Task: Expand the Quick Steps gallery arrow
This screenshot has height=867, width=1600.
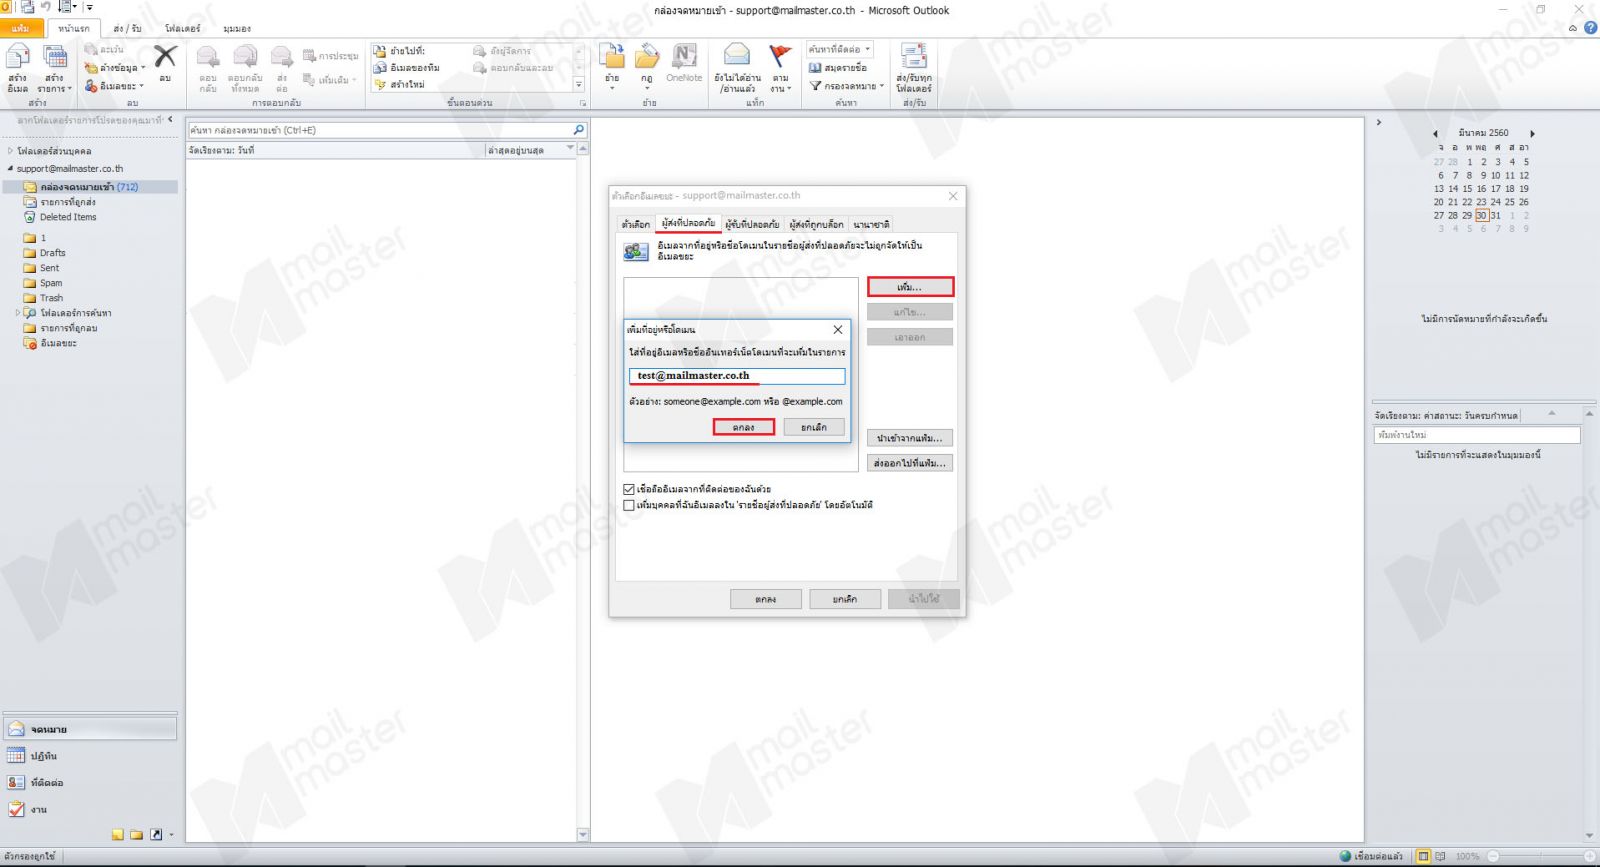Action: coord(578,85)
